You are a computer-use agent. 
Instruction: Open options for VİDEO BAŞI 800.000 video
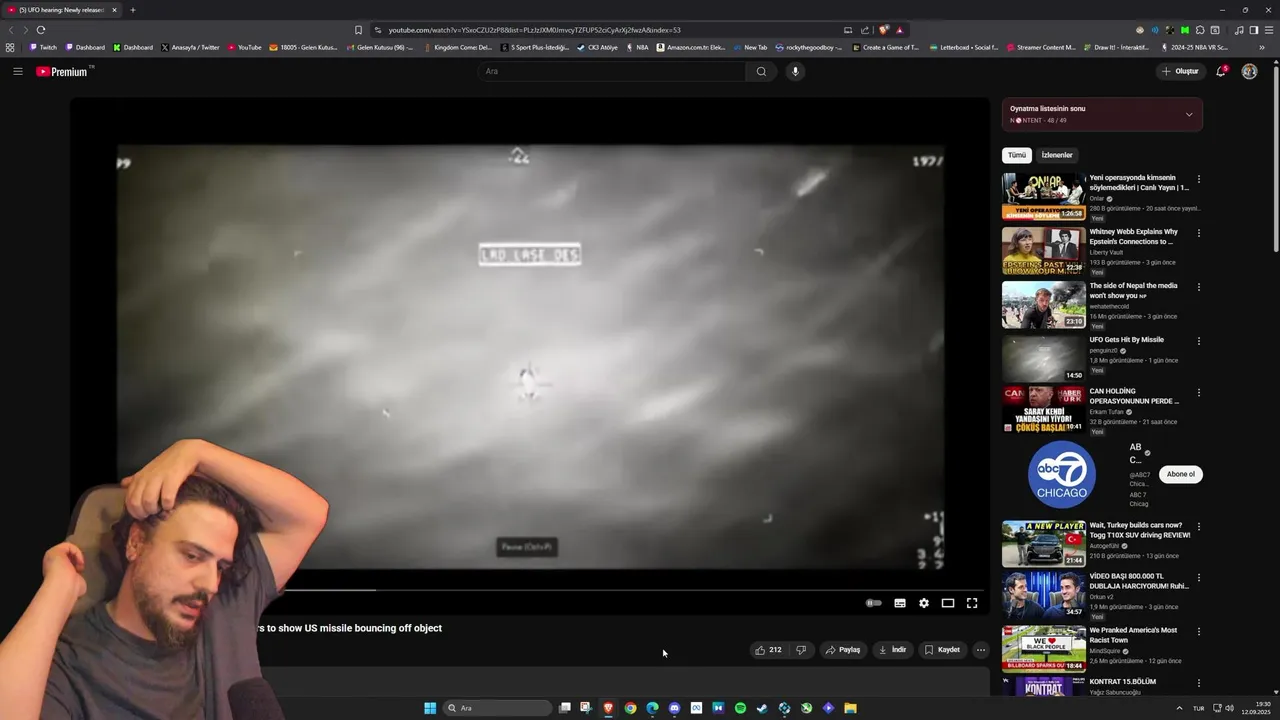click(x=1199, y=578)
